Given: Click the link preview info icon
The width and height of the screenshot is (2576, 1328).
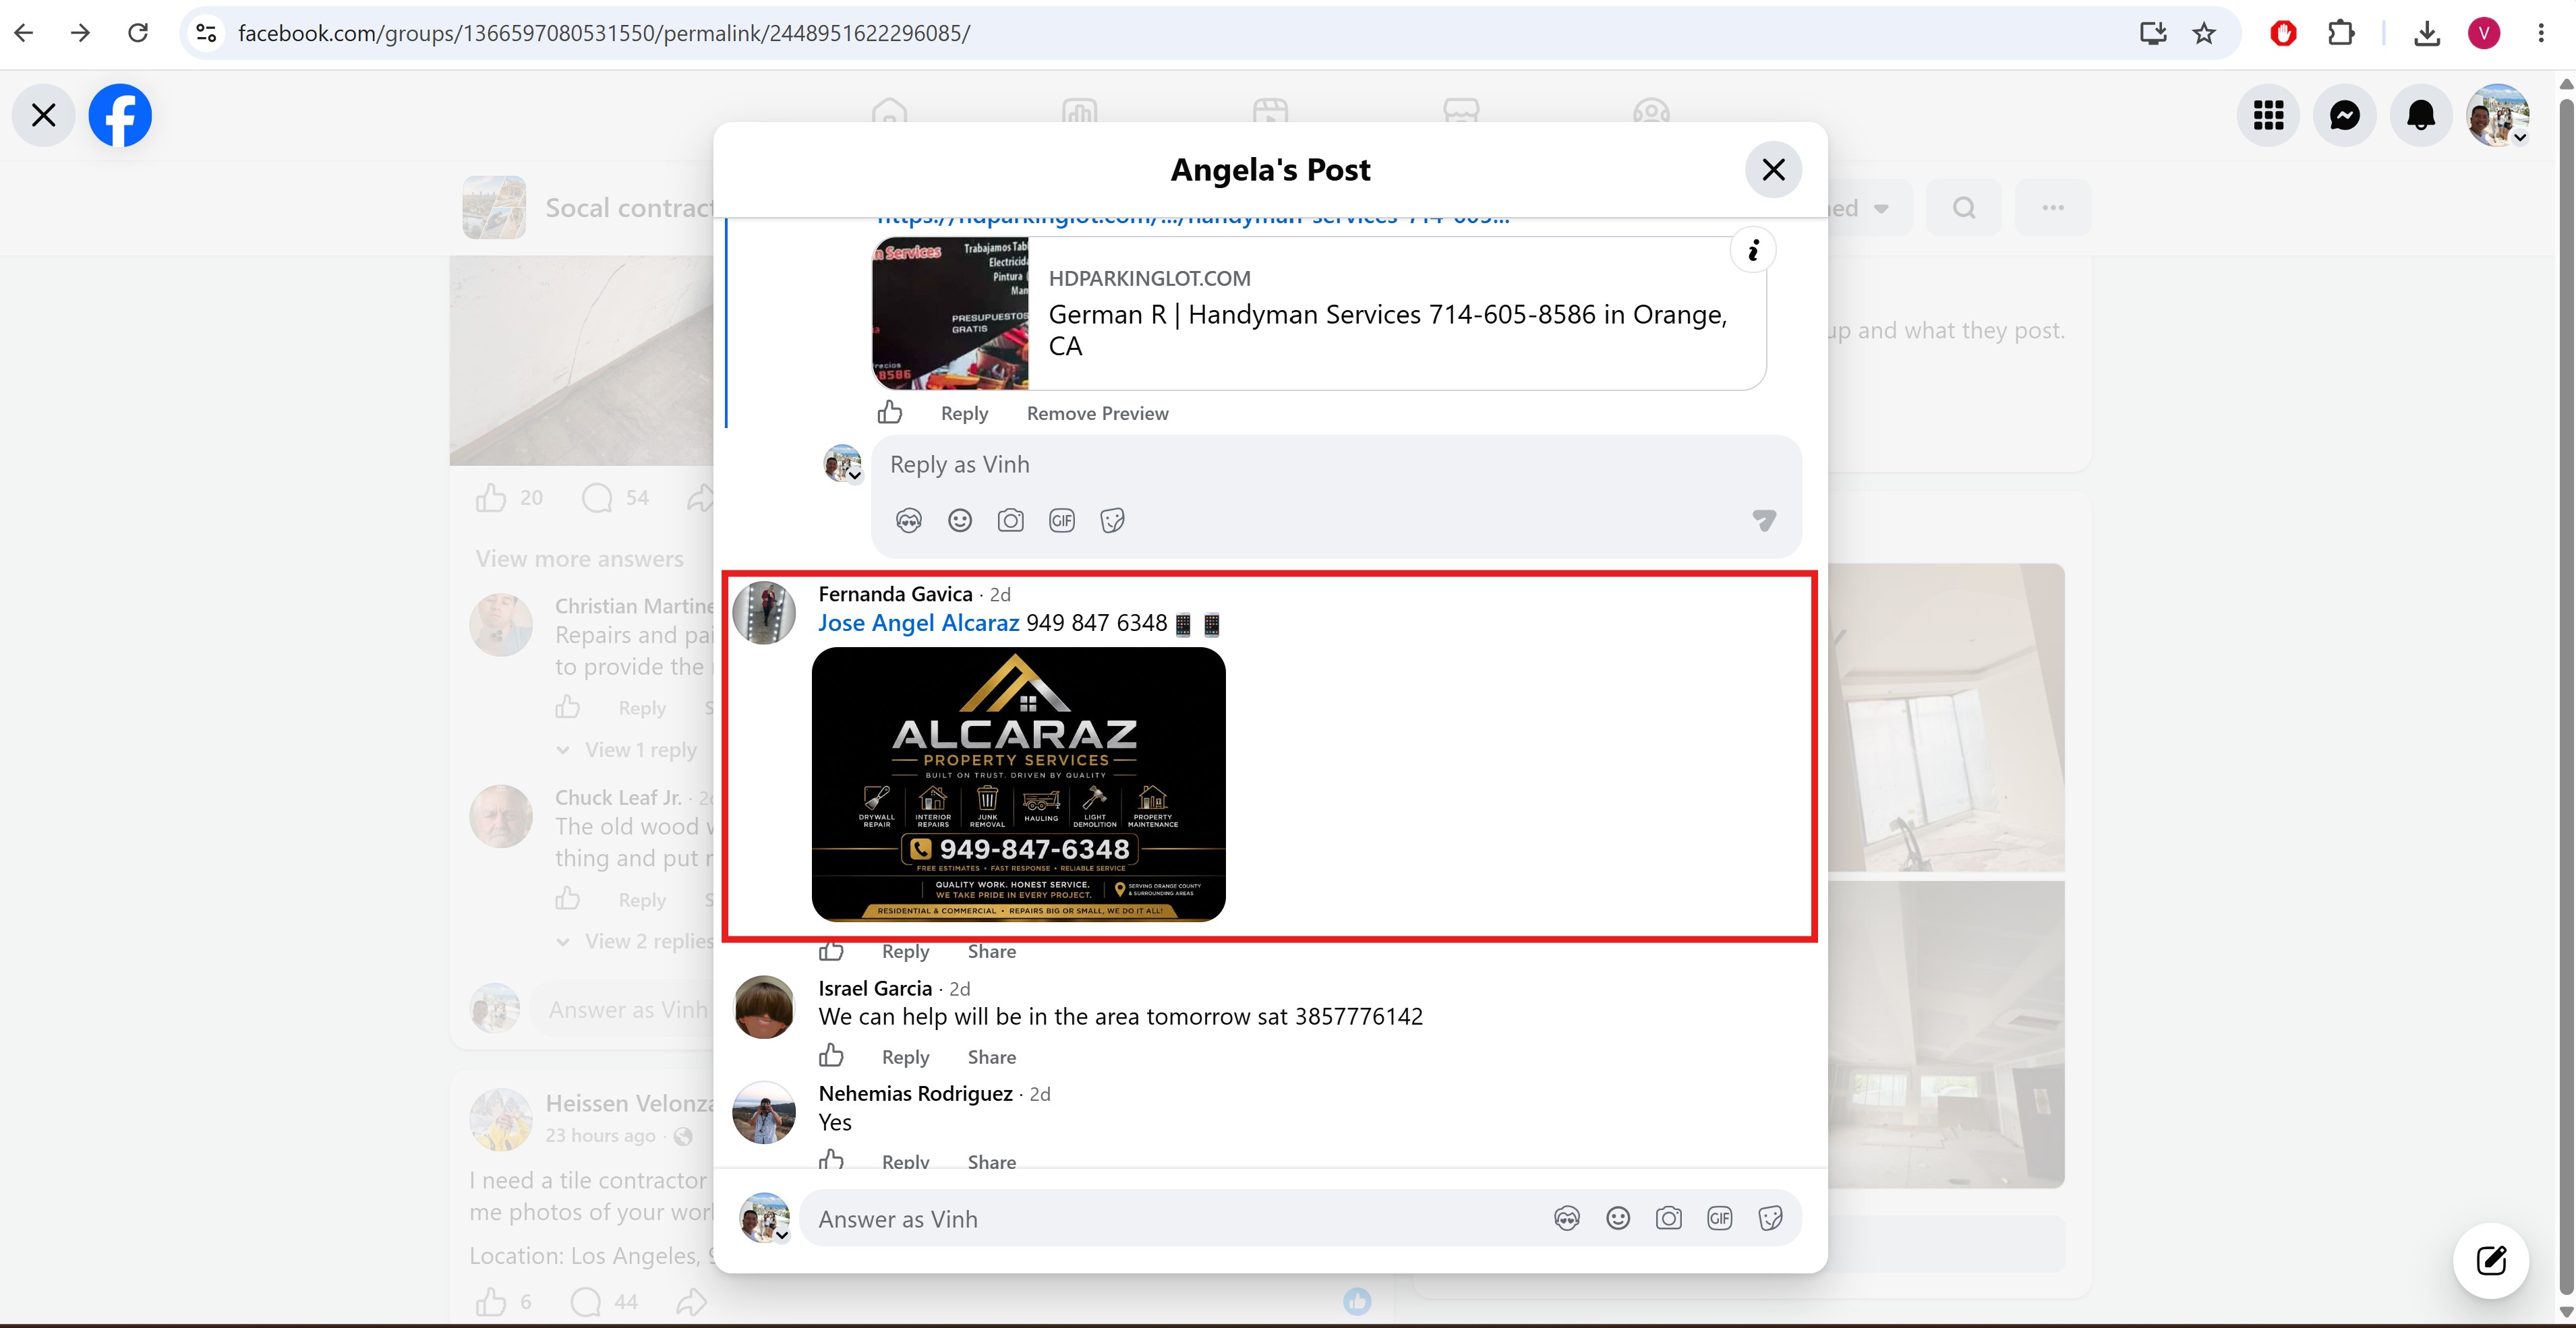Looking at the screenshot, I should (x=1752, y=250).
